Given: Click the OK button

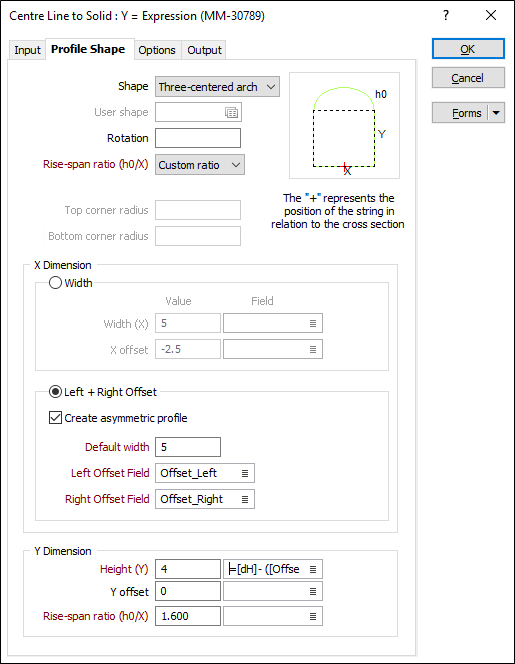Looking at the screenshot, I should click(468, 49).
